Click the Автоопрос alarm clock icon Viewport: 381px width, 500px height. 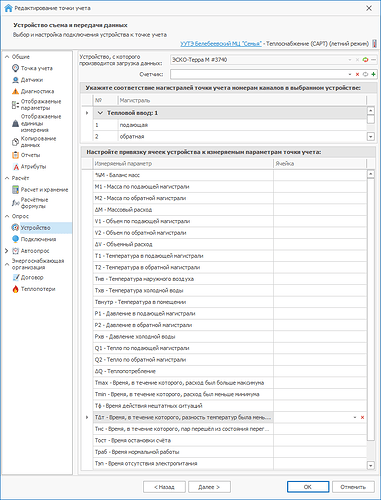click(x=15, y=251)
